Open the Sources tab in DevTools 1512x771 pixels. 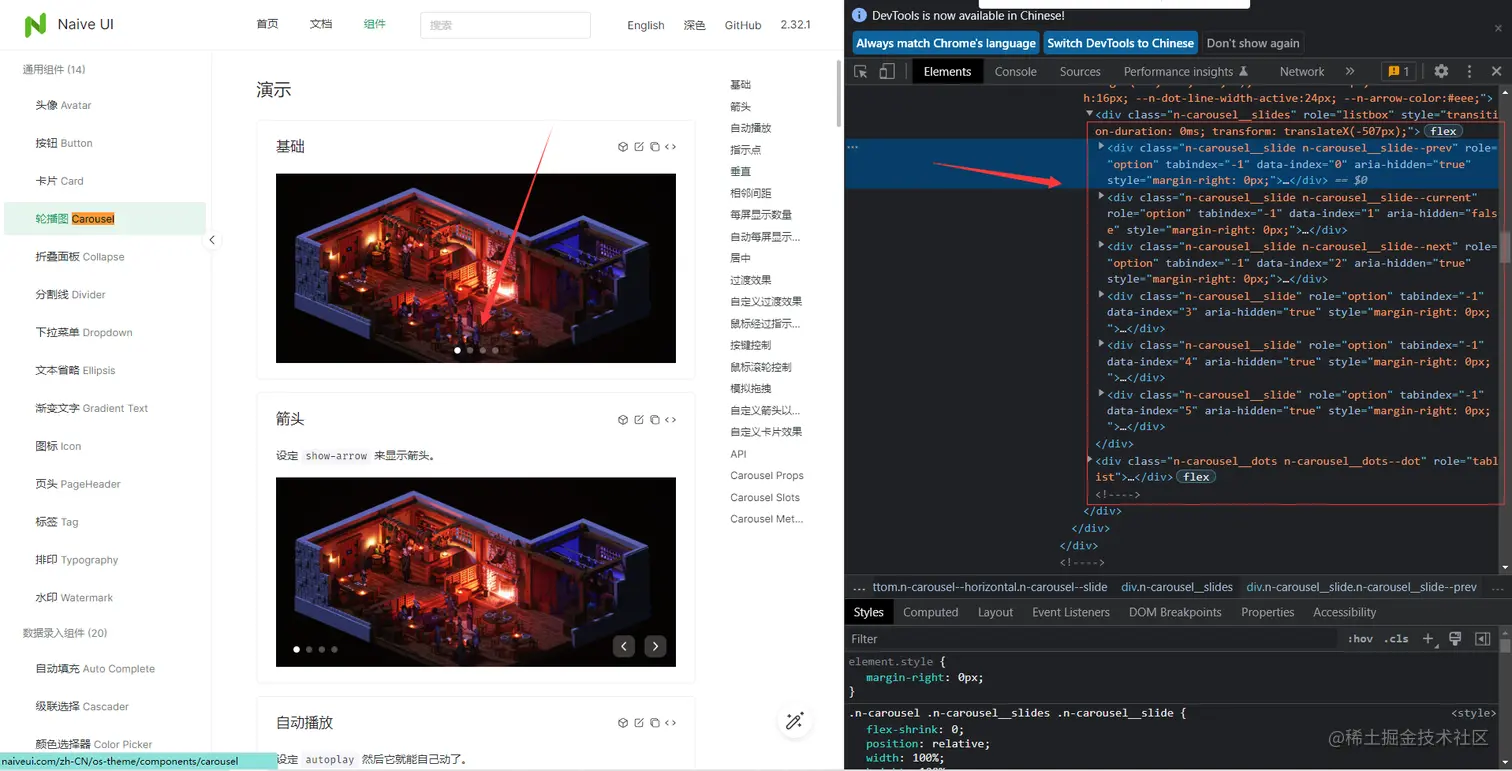tap(1080, 71)
